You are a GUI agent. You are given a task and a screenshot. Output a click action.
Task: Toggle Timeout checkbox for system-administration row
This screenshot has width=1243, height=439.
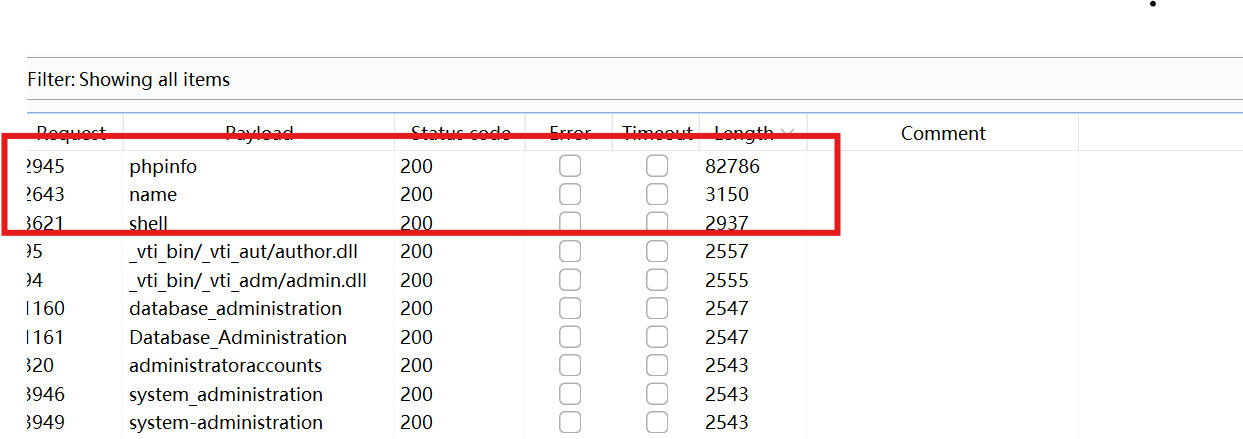coord(657,422)
